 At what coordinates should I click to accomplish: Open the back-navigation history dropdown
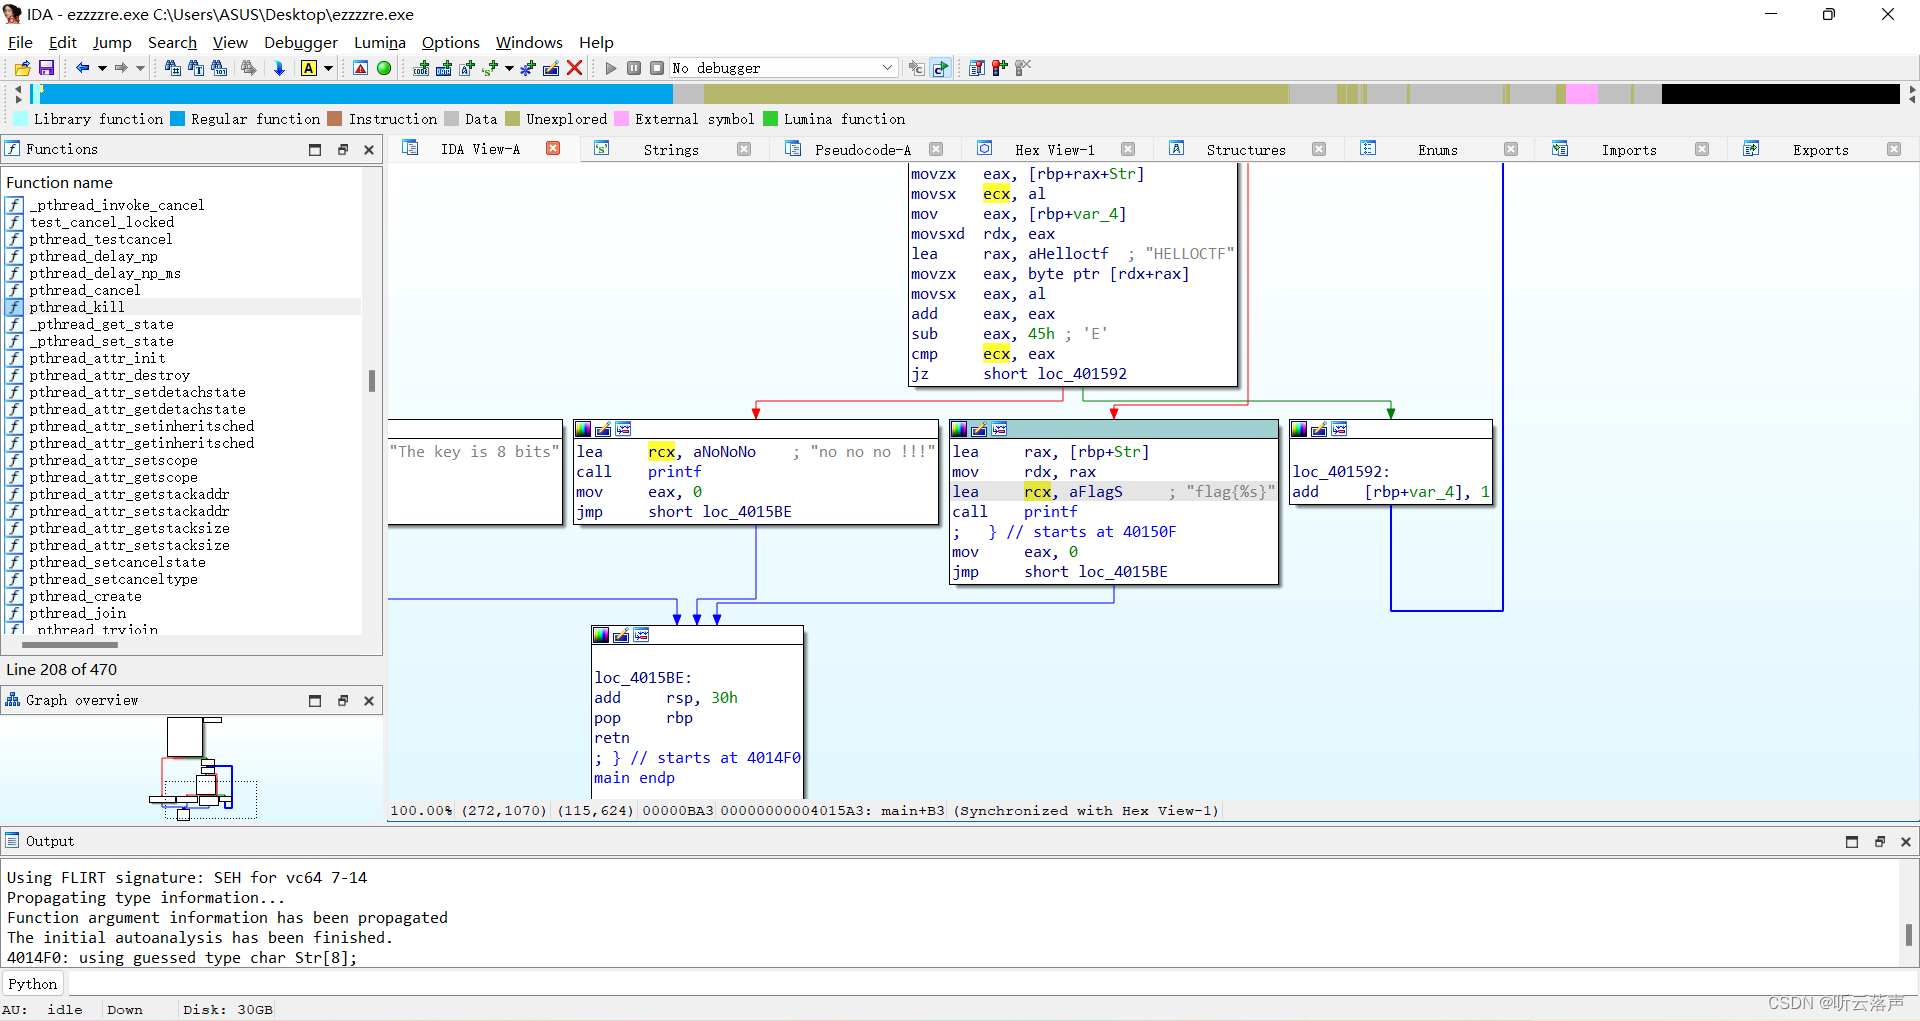pos(102,68)
